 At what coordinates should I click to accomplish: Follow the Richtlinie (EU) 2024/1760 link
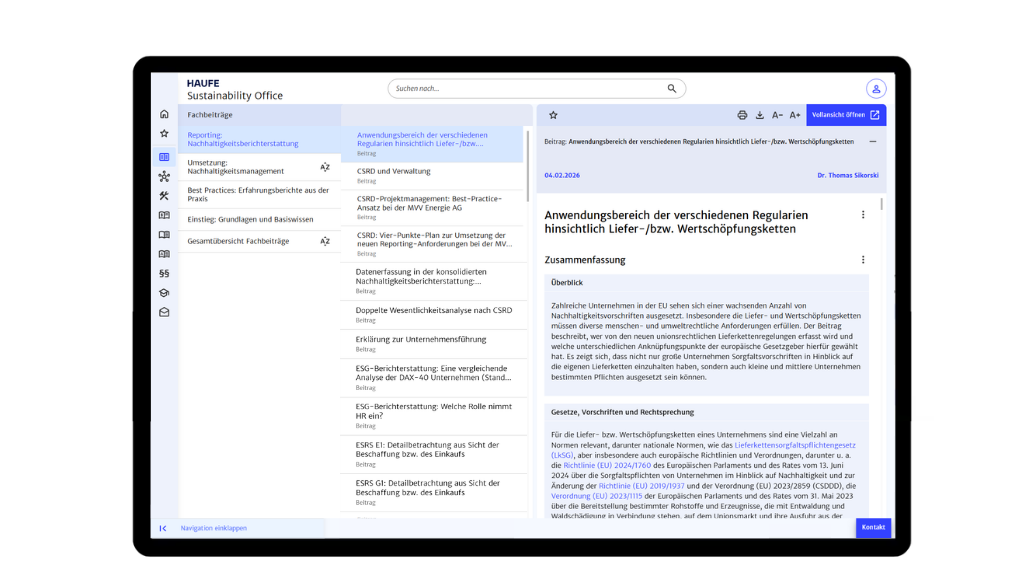click(607, 465)
